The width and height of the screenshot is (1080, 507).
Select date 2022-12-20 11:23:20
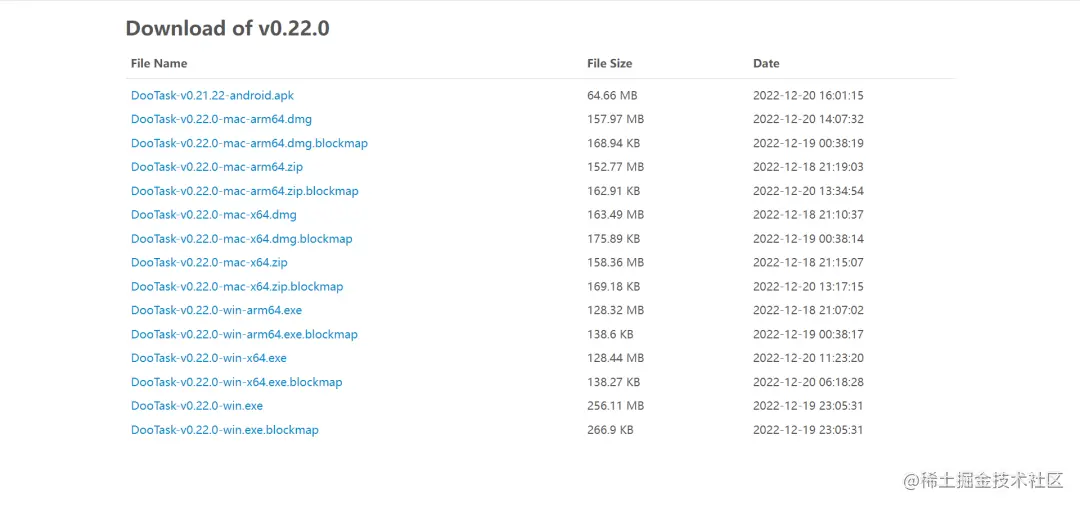pyautogui.click(x=808, y=358)
